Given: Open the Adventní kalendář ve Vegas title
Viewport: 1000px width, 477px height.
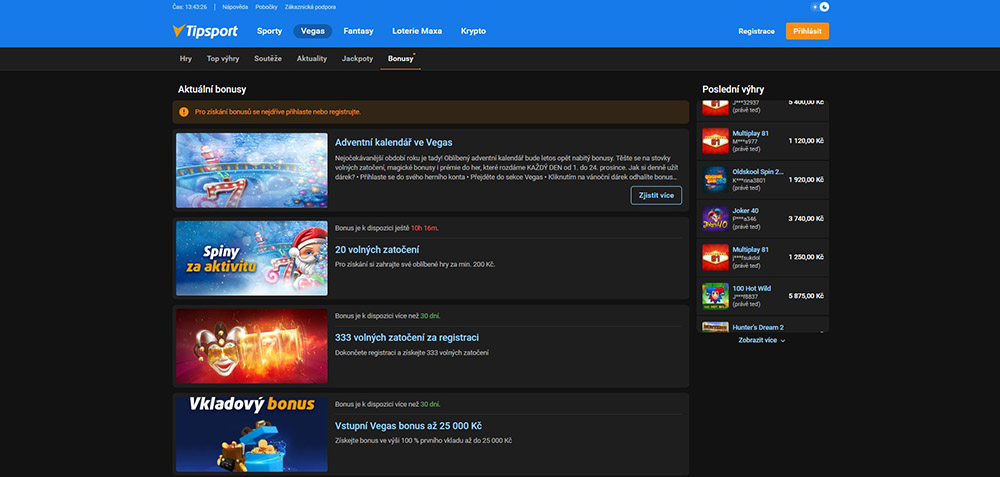Looking at the screenshot, I should [x=393, y=142].
